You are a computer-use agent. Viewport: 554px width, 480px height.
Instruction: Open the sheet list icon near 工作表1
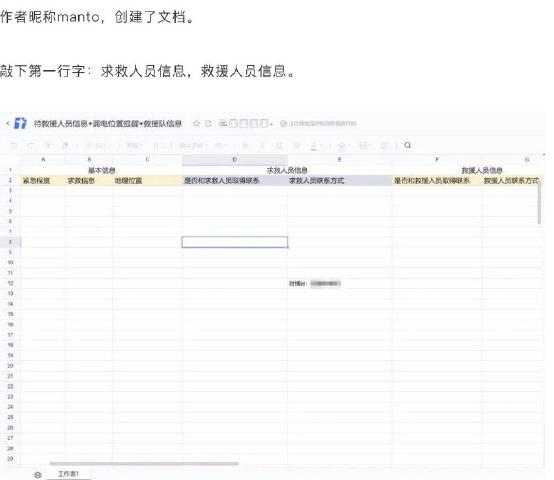[x=38, y=475]
